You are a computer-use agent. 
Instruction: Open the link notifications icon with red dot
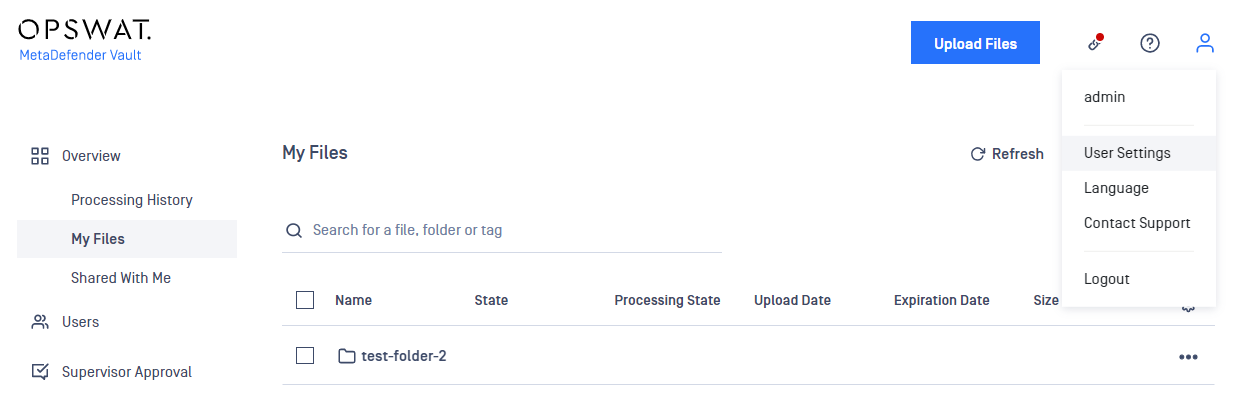tap(1096, 43)
